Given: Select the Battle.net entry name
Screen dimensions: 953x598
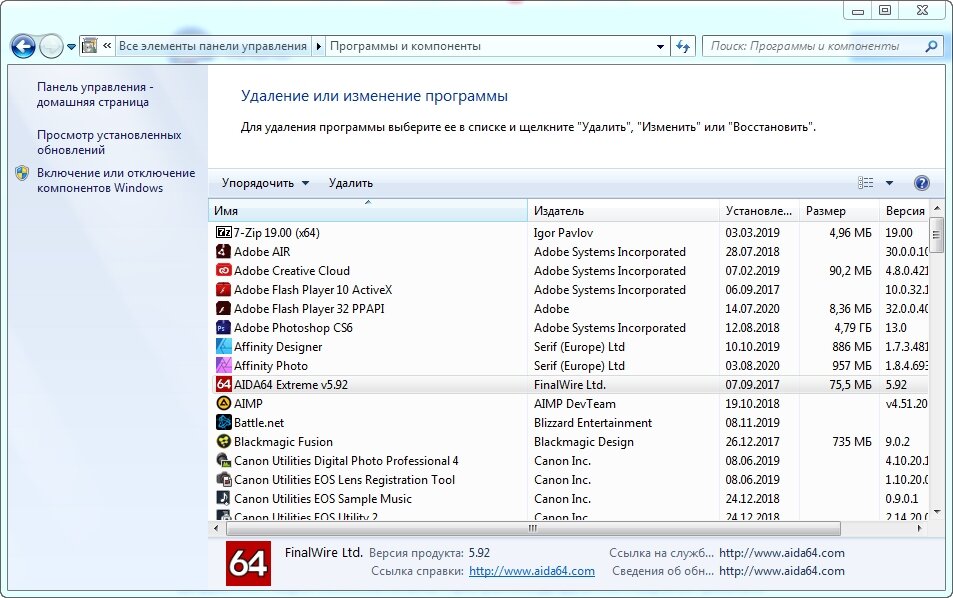Looking at the screenshot, I should coord(259,422).
